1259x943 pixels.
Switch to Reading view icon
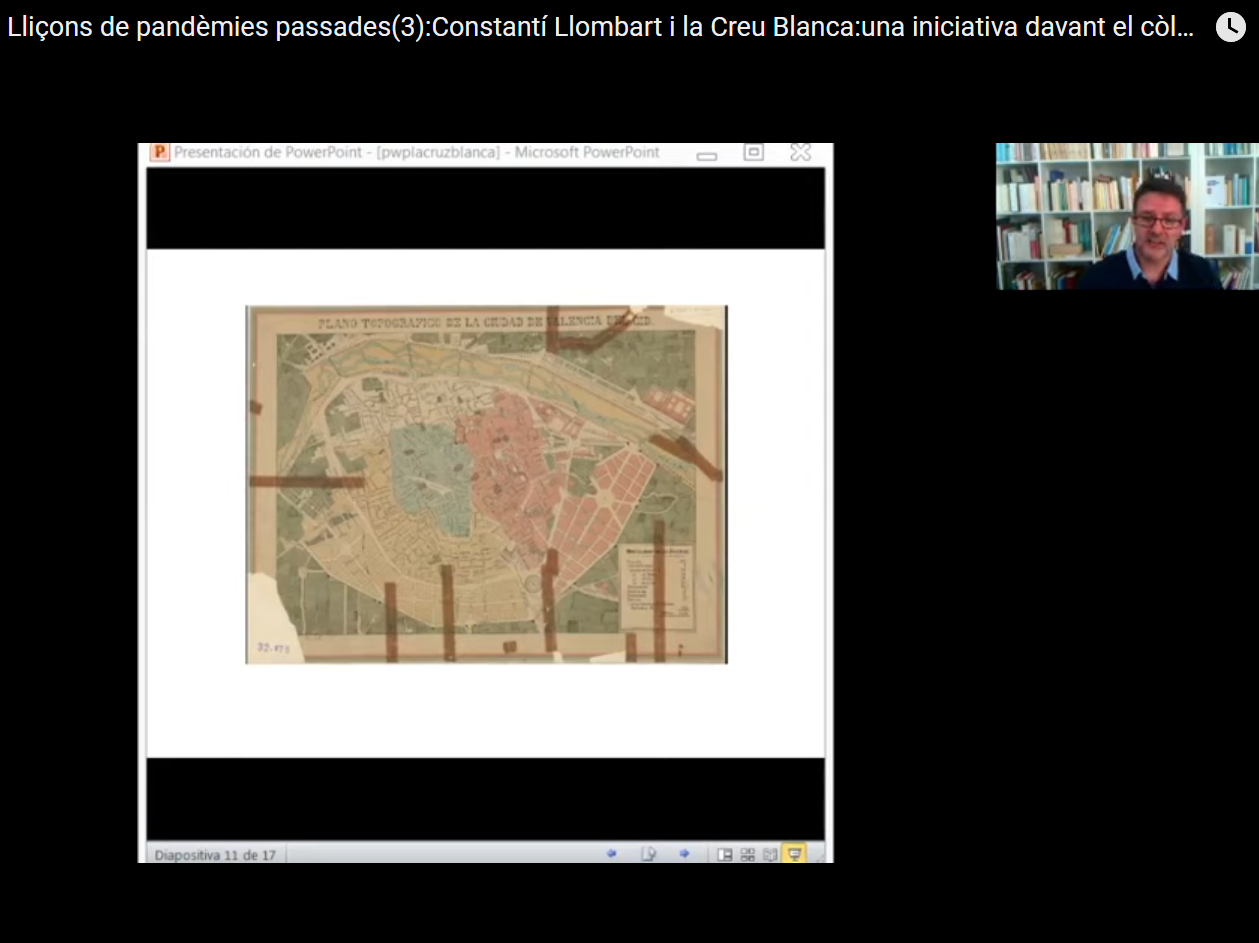770,855
